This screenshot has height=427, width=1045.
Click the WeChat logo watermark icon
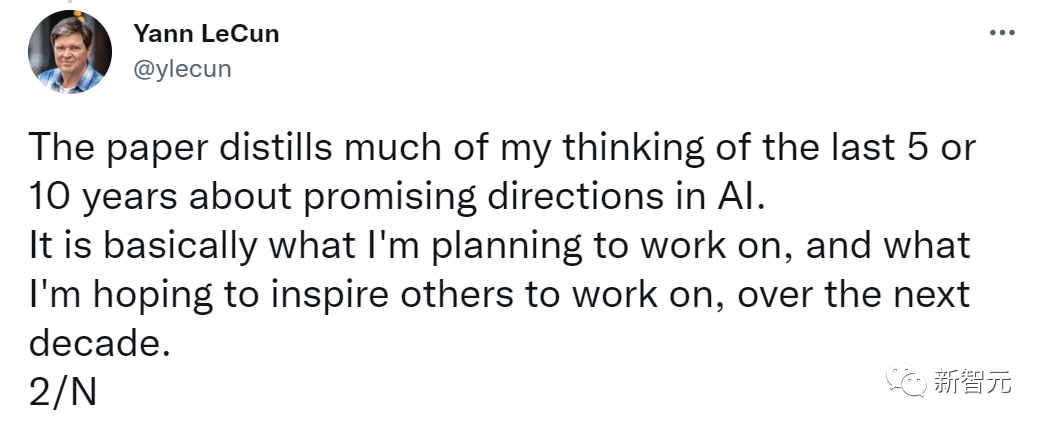pos(912,382)
